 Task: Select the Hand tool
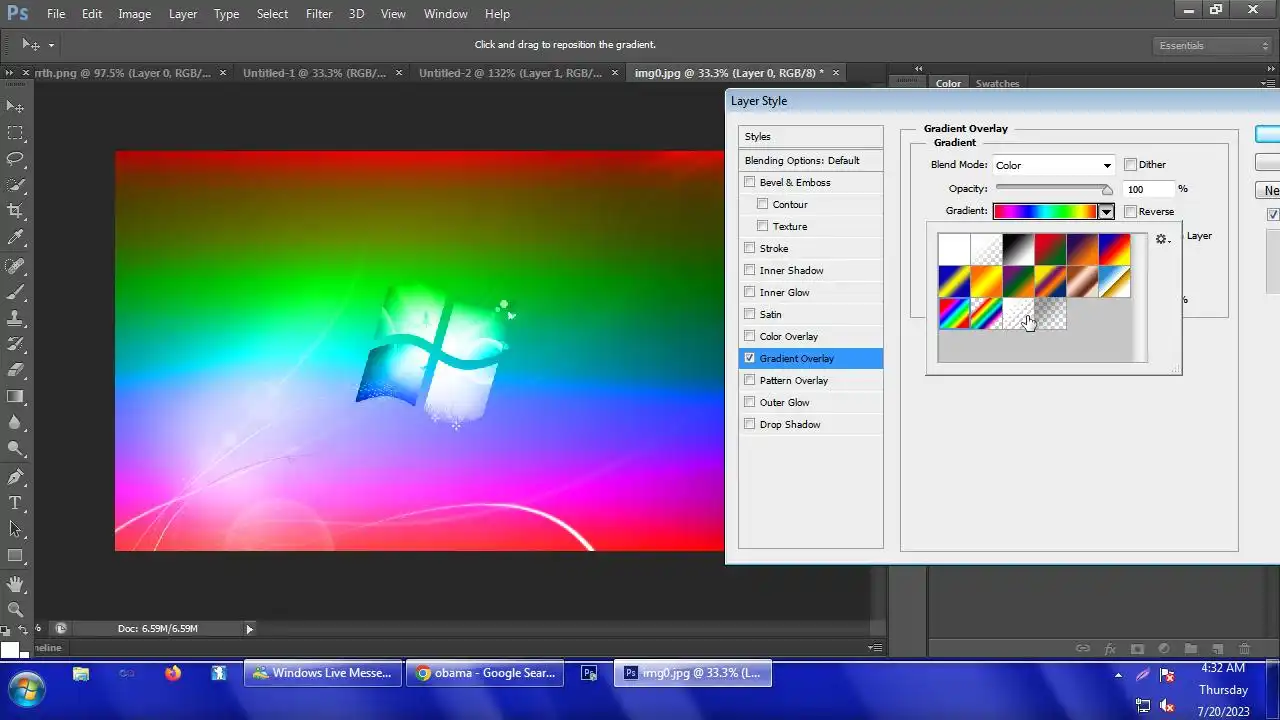(15, 584)
